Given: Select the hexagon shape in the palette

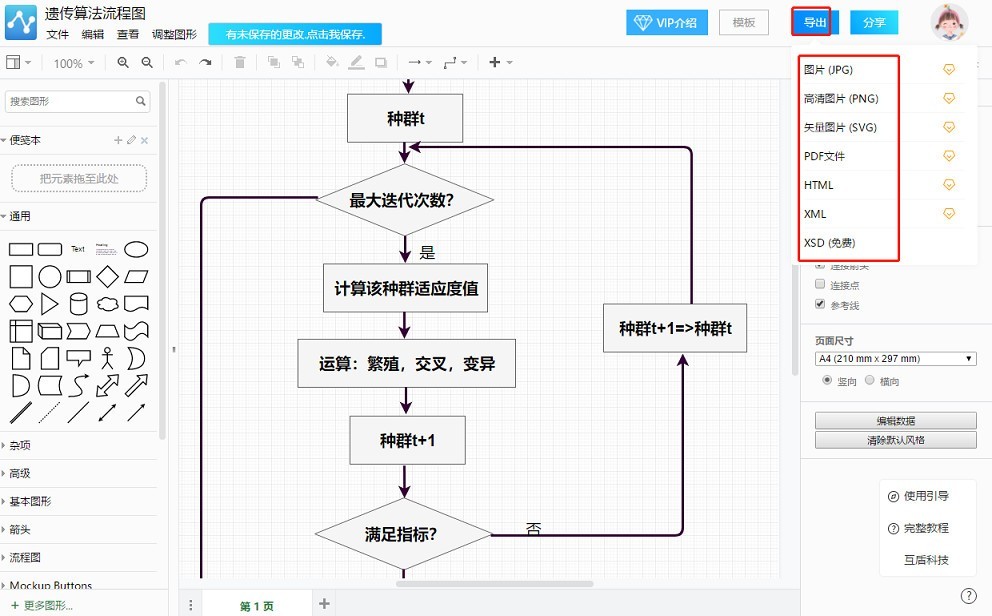Looking at the screenshot, I should point(21,304).
